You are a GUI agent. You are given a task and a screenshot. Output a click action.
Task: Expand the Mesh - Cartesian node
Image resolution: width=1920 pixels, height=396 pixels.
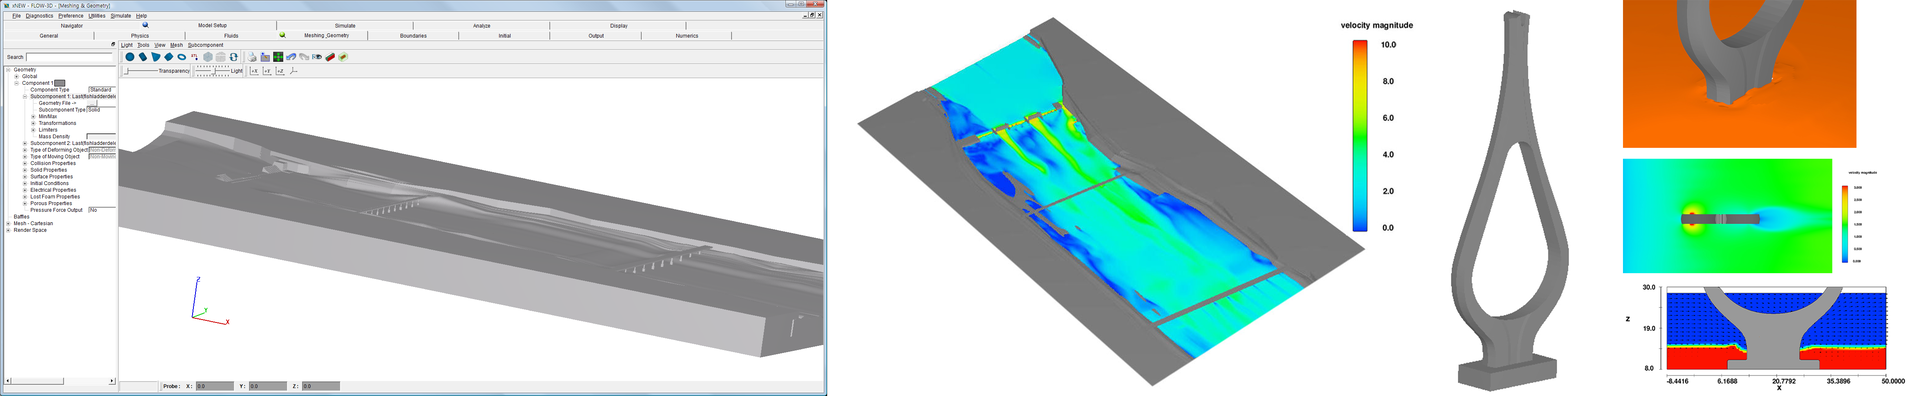click(x=8, y=223)
